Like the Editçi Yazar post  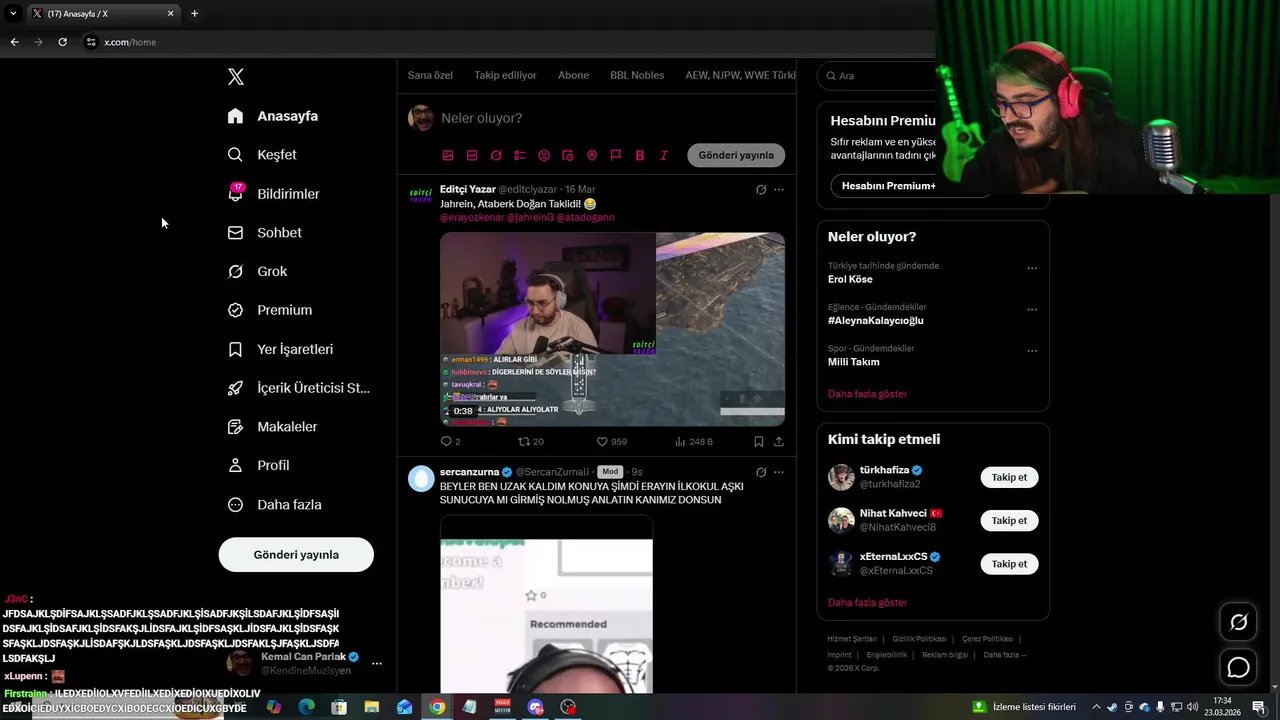click(612, 442)
